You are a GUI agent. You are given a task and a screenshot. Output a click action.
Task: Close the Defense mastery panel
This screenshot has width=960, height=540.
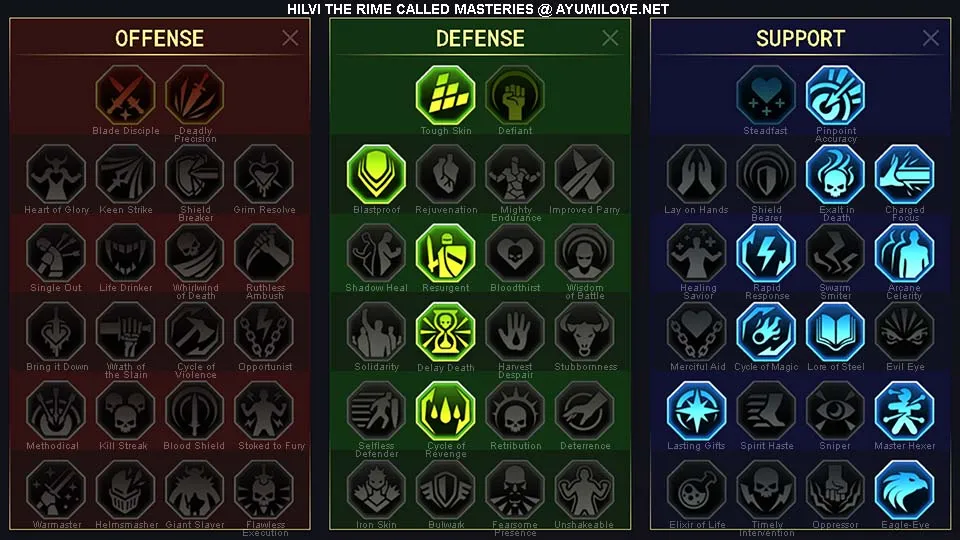(610, 38)
